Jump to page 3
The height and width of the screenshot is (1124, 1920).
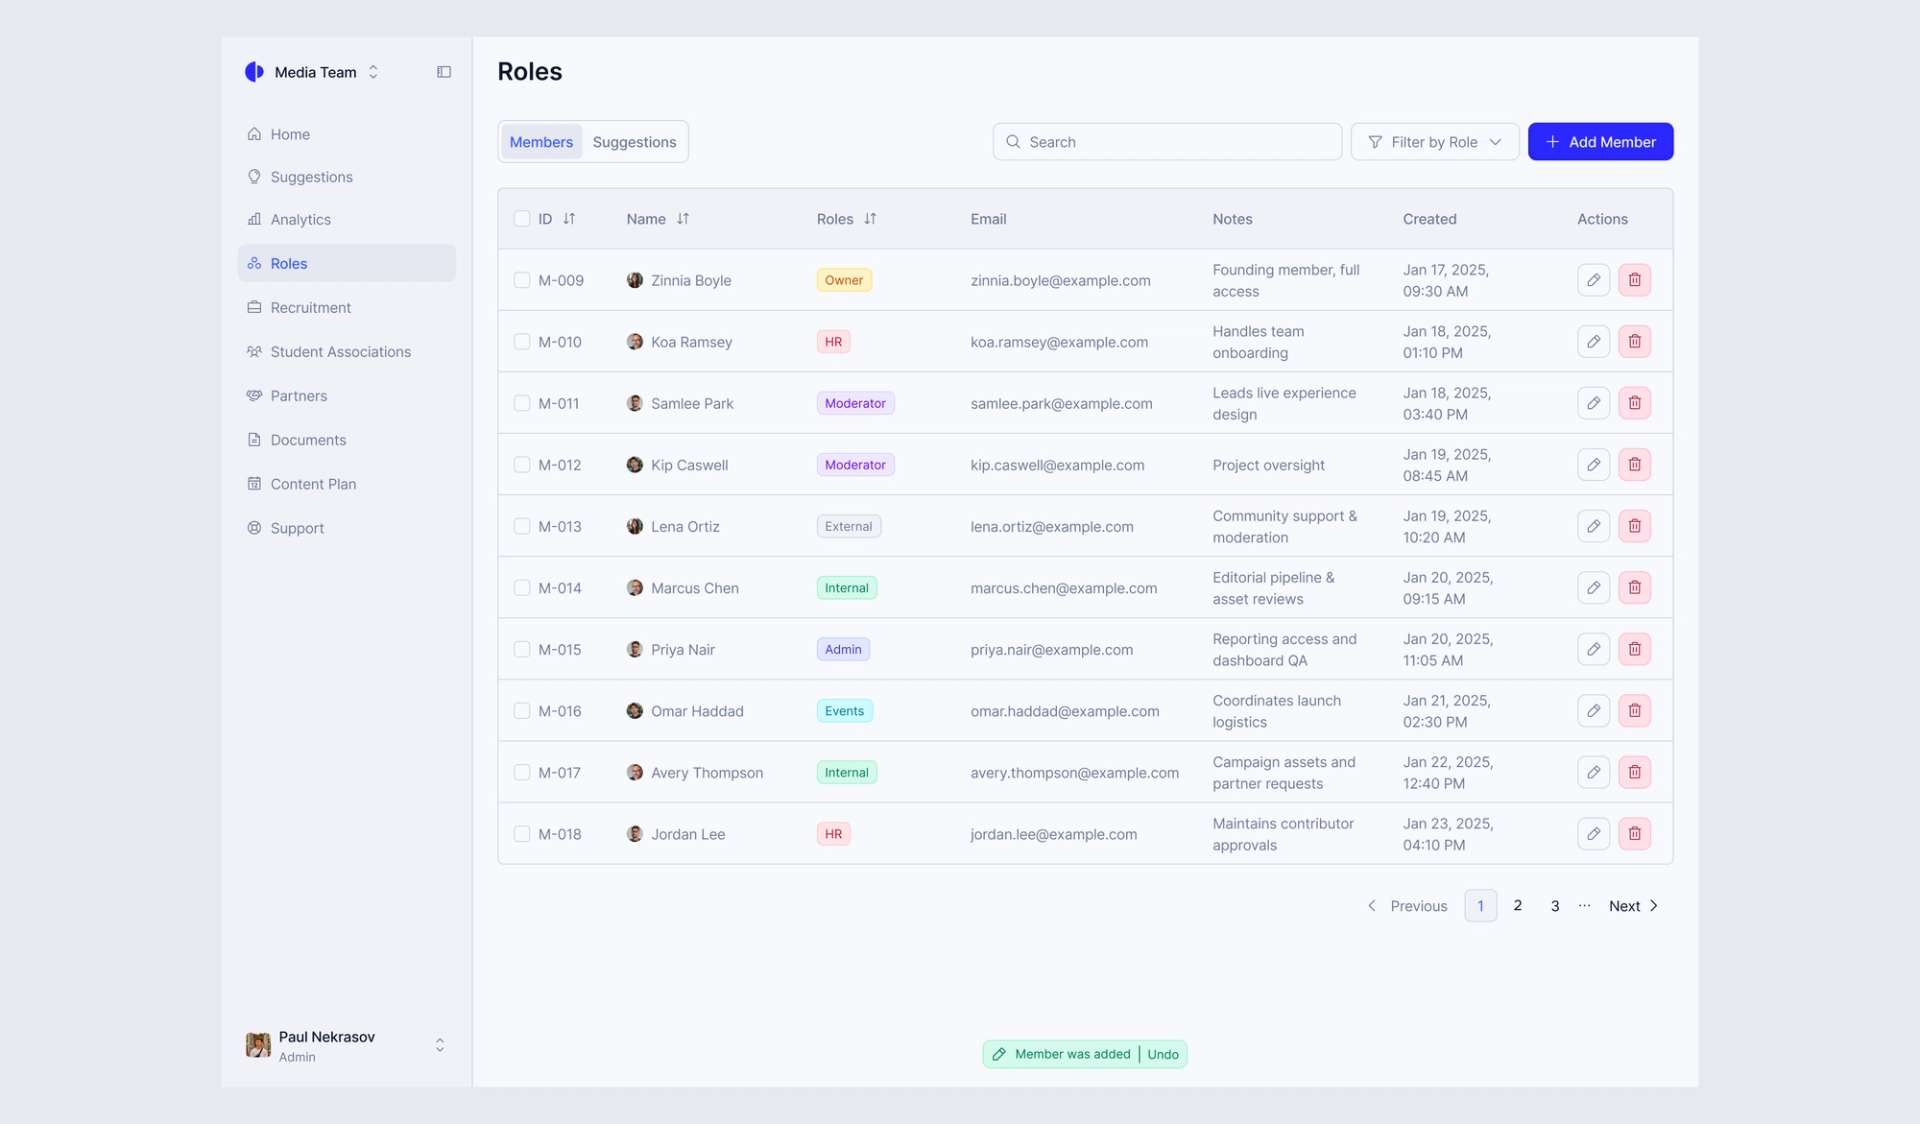point(1554,906)
